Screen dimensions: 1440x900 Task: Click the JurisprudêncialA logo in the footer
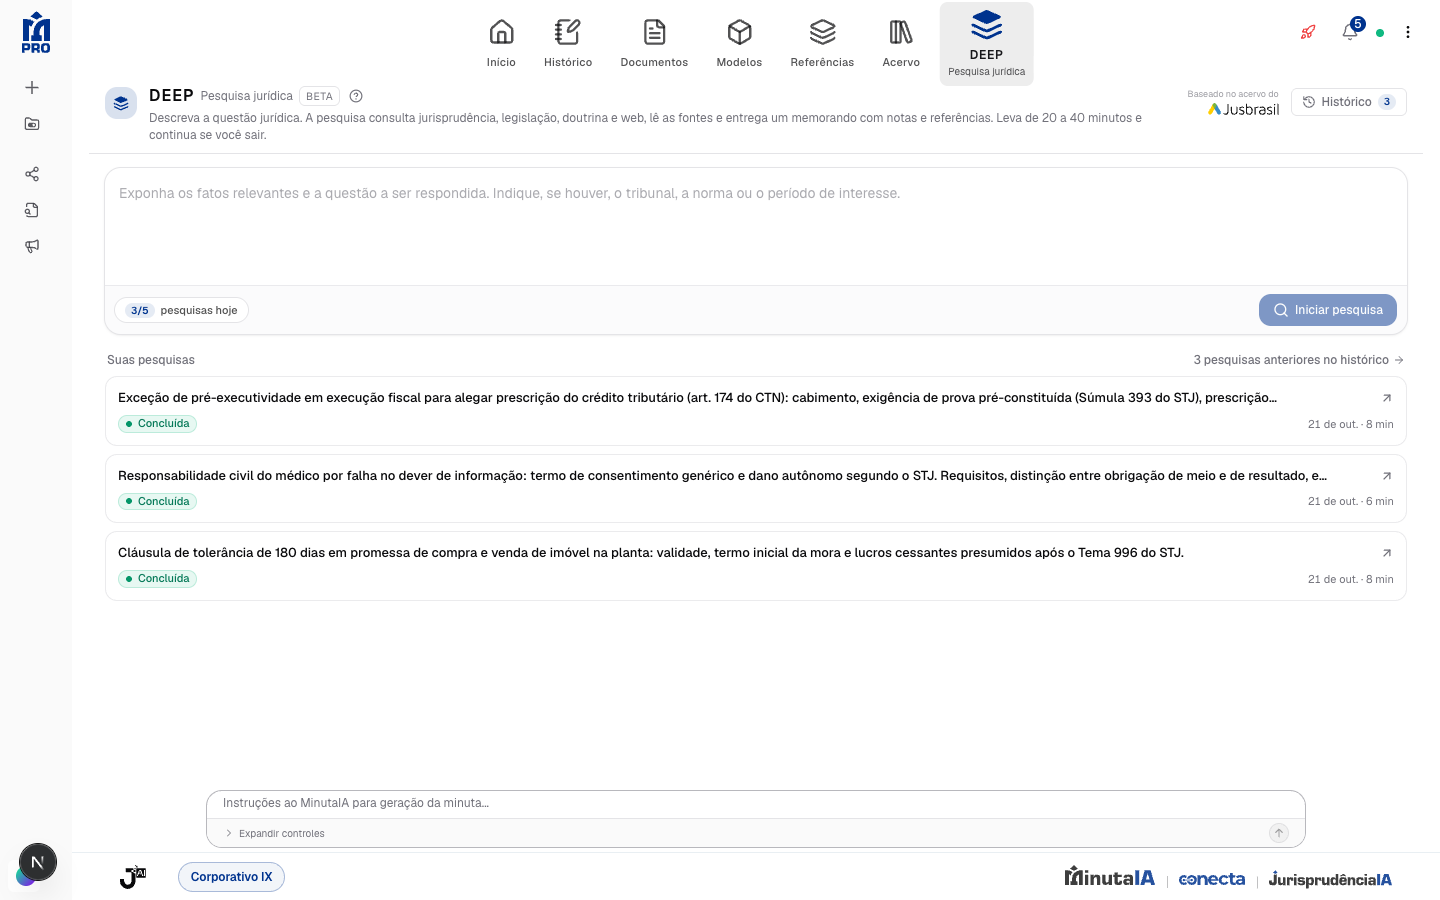1330,879
